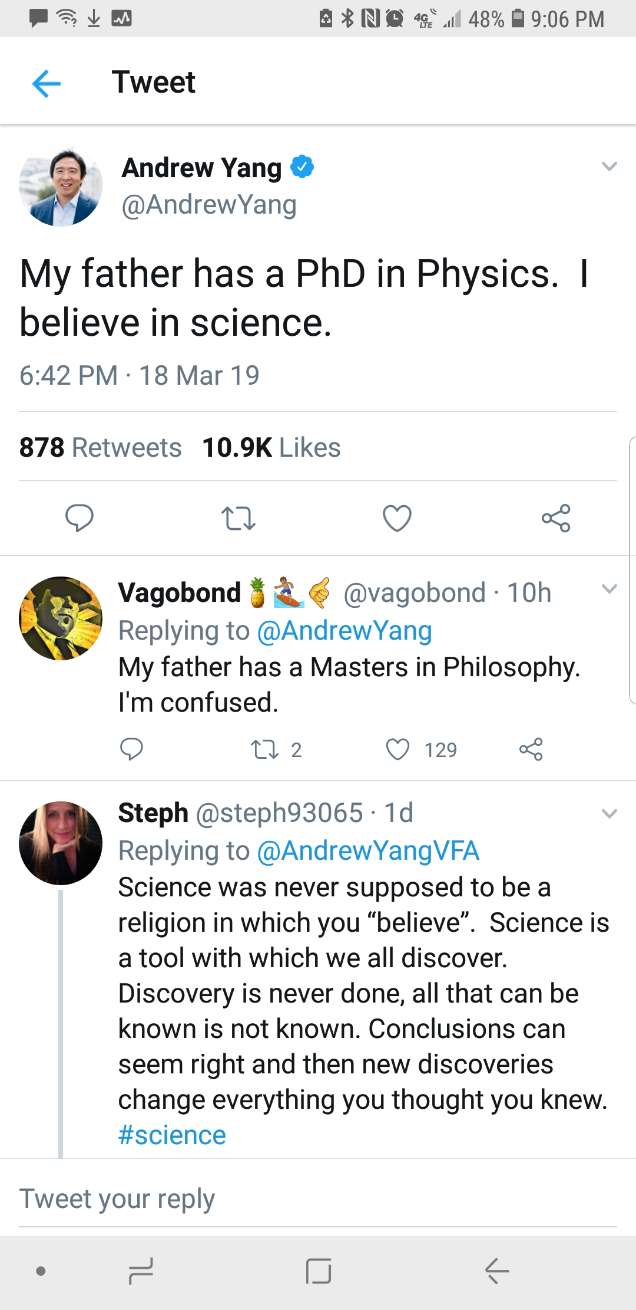Screen dimensions: 636x1310
Task: Share Andrew Yang's tweet
Action: [555, 518]
